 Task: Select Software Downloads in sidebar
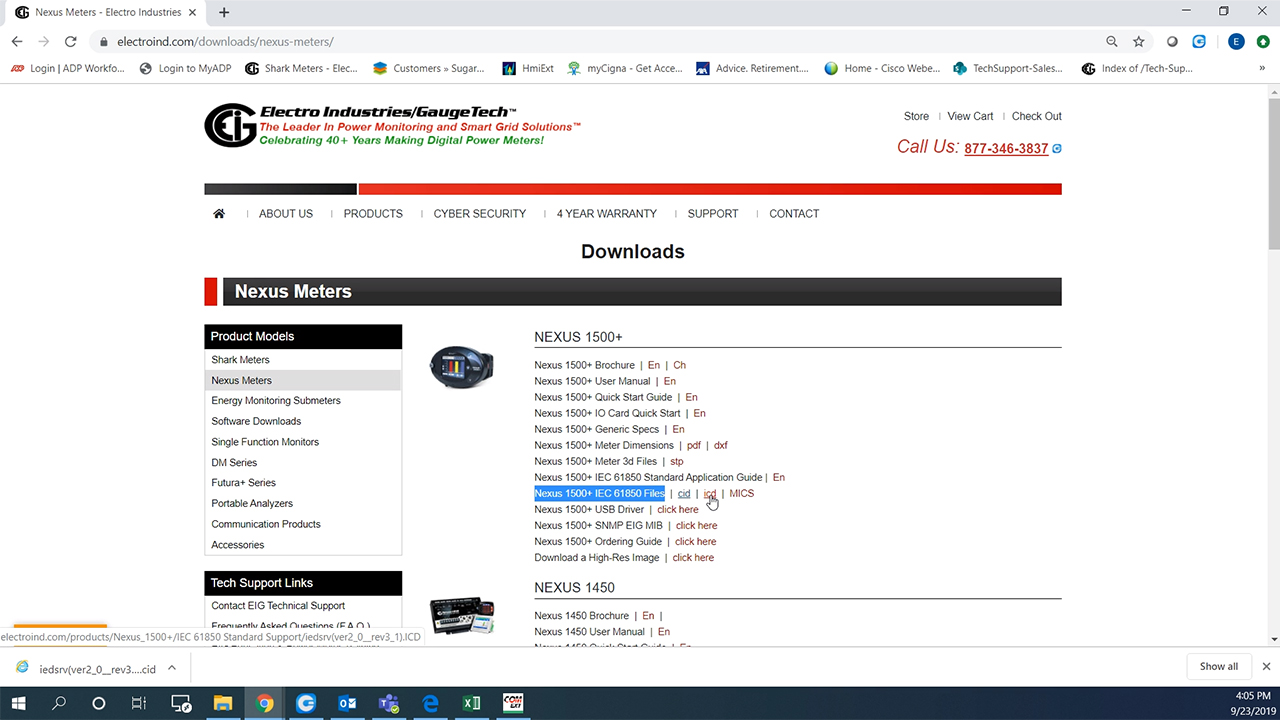pyautogui.click(x=256, y=421)
